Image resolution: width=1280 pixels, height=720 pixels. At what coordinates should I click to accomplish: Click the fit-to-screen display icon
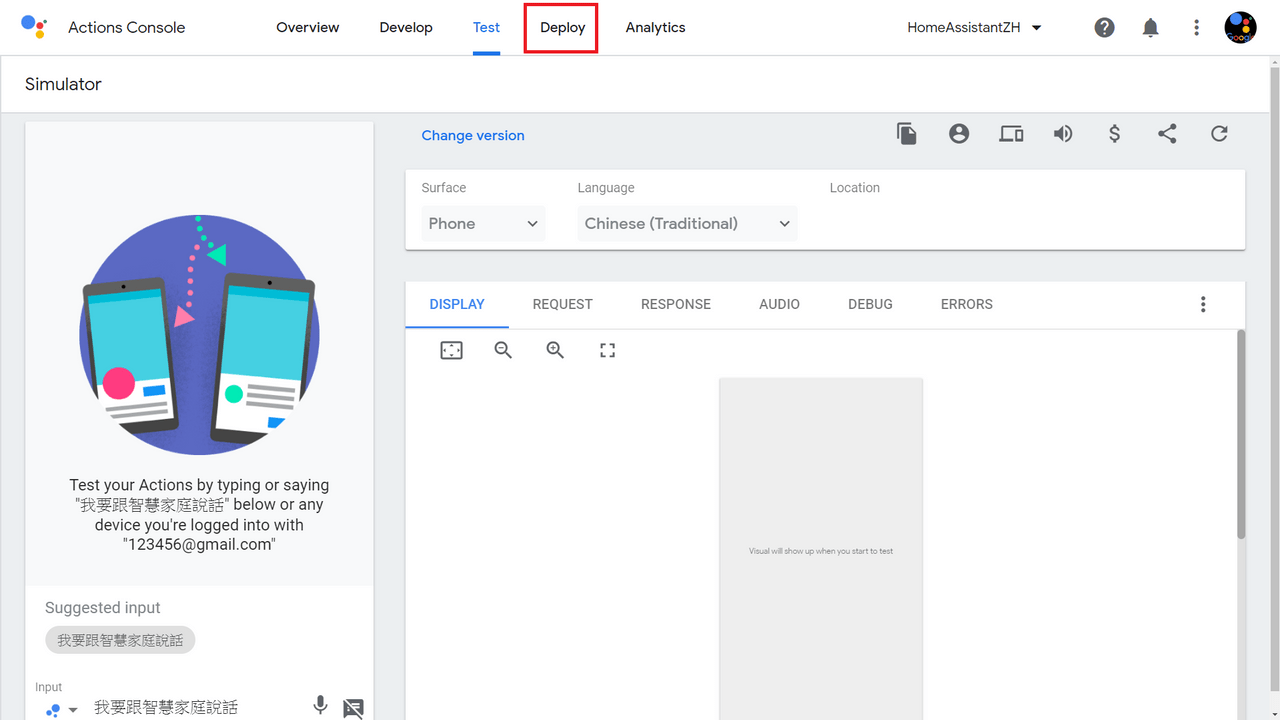coord(452,350)
